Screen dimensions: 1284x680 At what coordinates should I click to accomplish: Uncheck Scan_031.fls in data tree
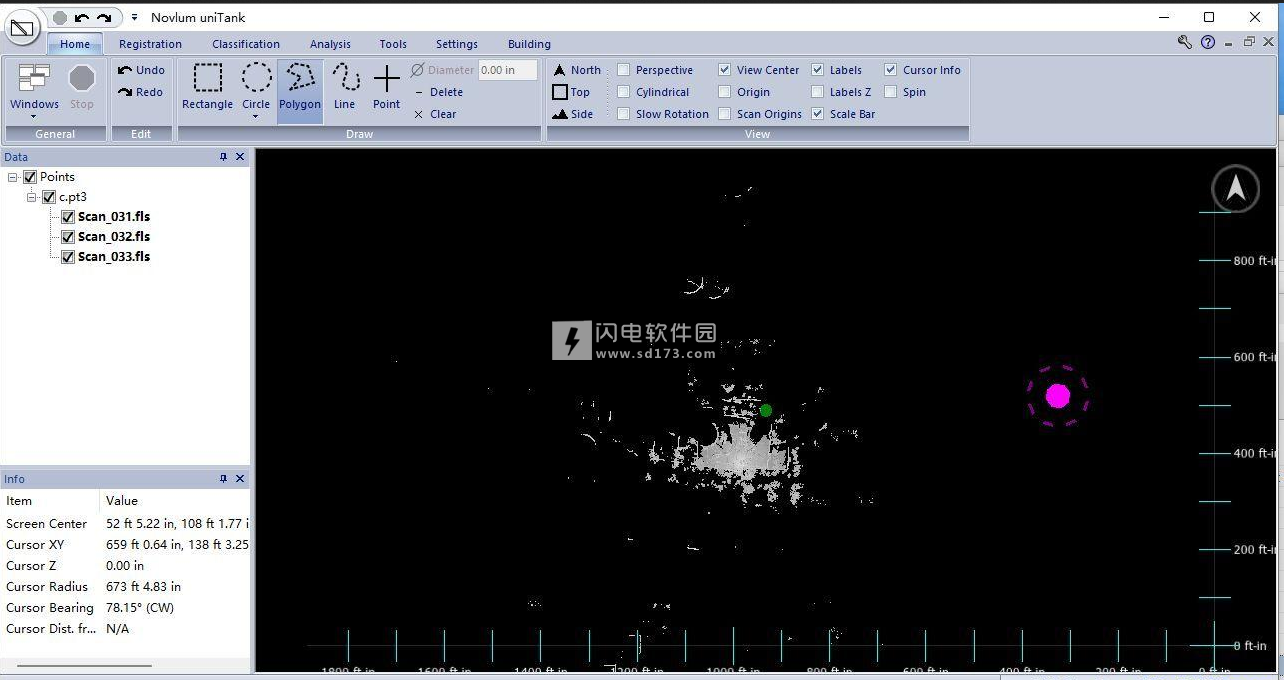[68, 217]
